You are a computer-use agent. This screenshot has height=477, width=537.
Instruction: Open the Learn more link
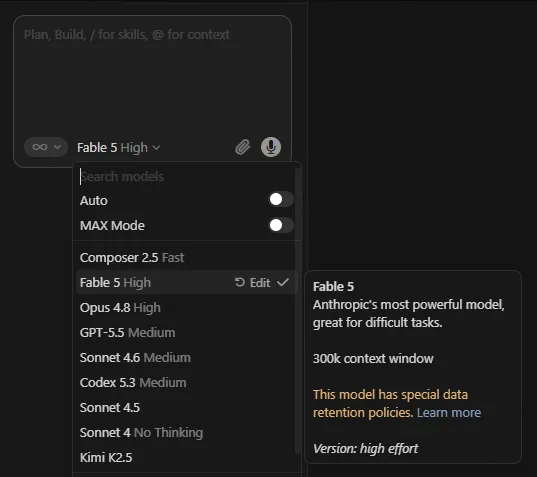click(449, 413)
